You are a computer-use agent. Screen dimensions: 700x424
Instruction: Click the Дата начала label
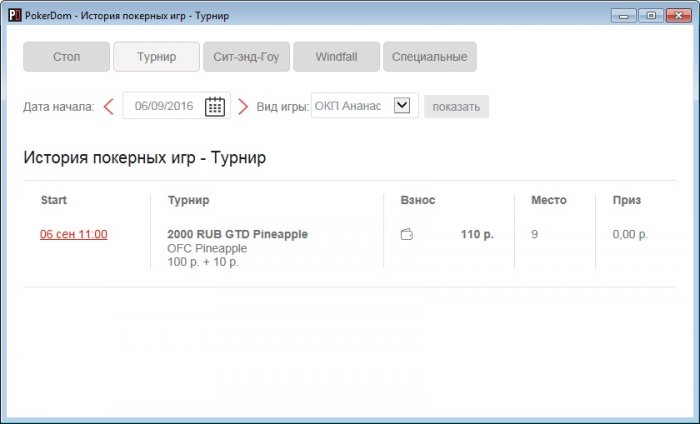(x=59, y=107)
